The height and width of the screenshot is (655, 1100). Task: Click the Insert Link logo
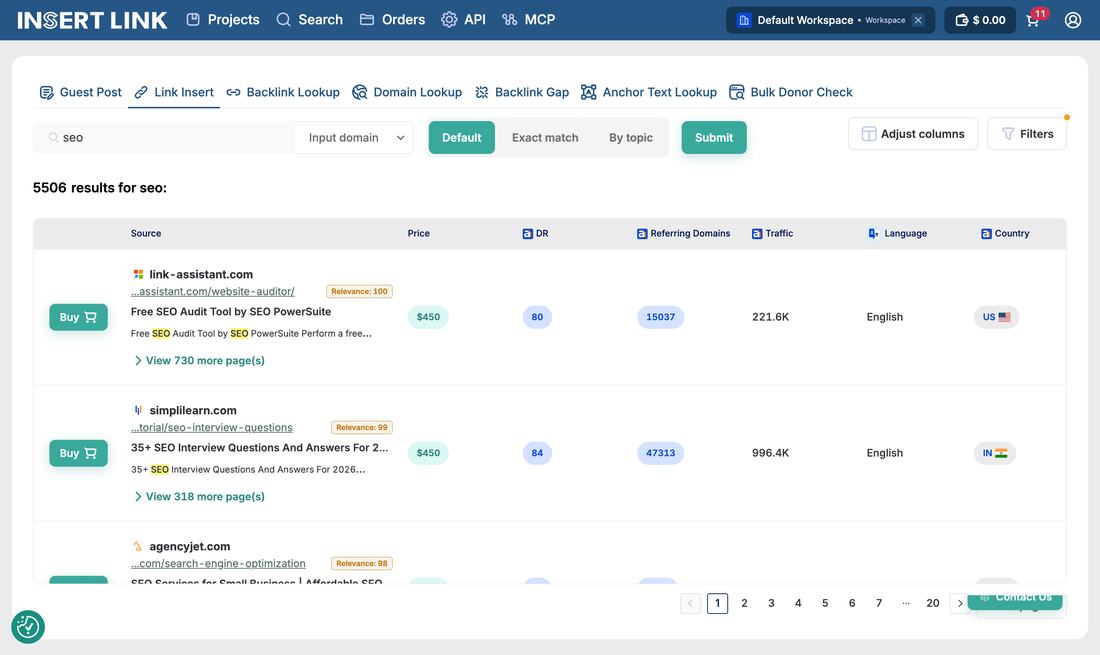tap(92, 20)
